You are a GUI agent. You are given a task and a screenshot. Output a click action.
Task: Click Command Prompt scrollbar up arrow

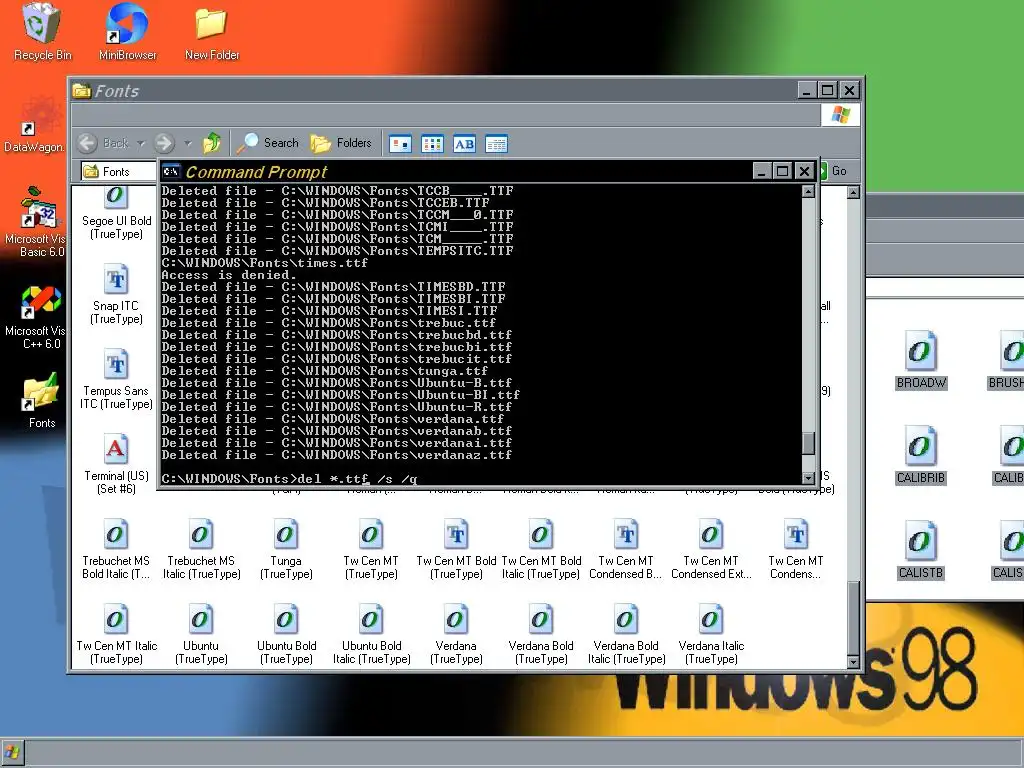(x=808, y=191)
